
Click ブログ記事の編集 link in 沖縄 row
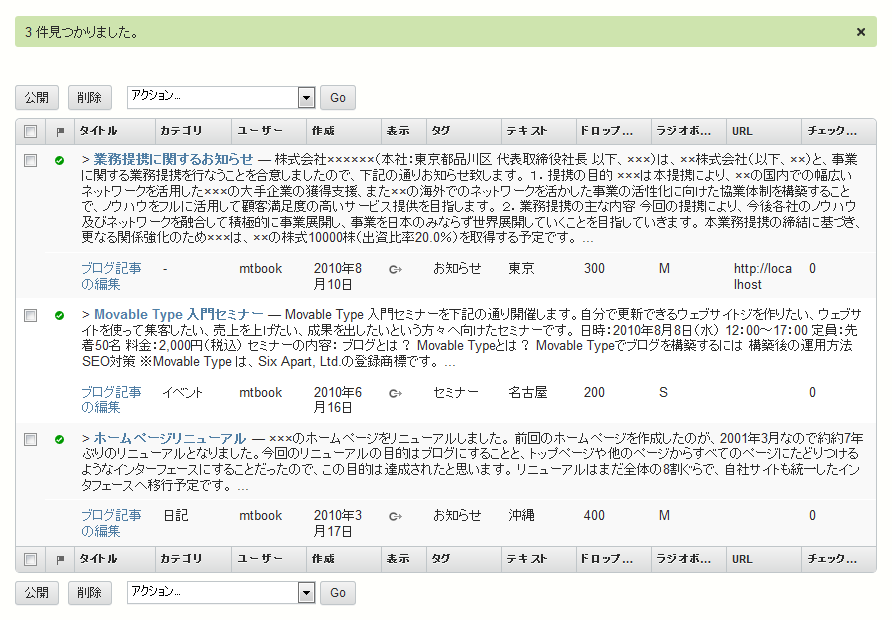point(111,523)
